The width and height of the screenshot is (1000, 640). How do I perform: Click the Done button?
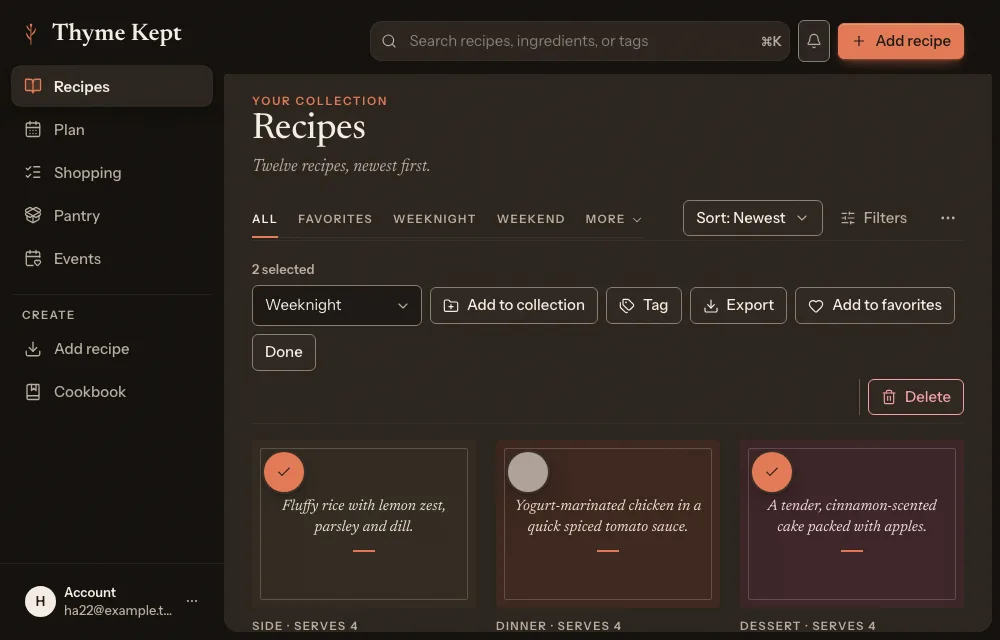pyautogui.click(x=284, y=352)
